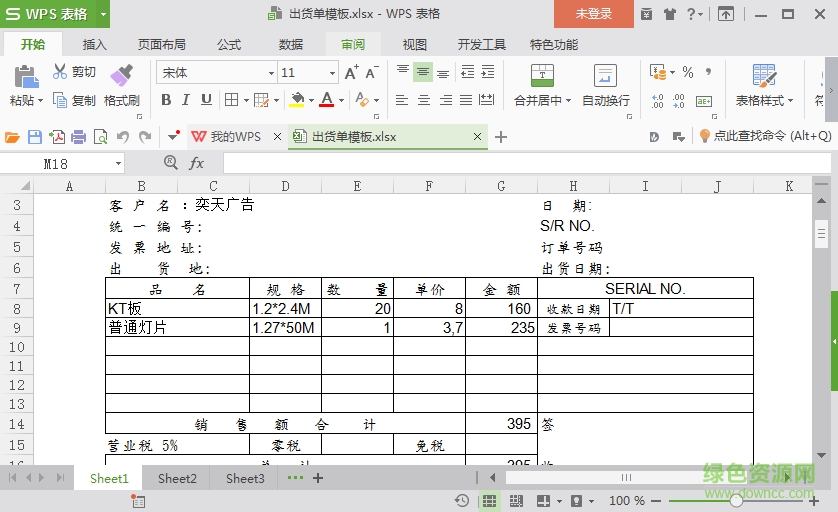Toggle bold formatting
The width and height of the screenshot is (838, 512).
(x=166, y=100)
